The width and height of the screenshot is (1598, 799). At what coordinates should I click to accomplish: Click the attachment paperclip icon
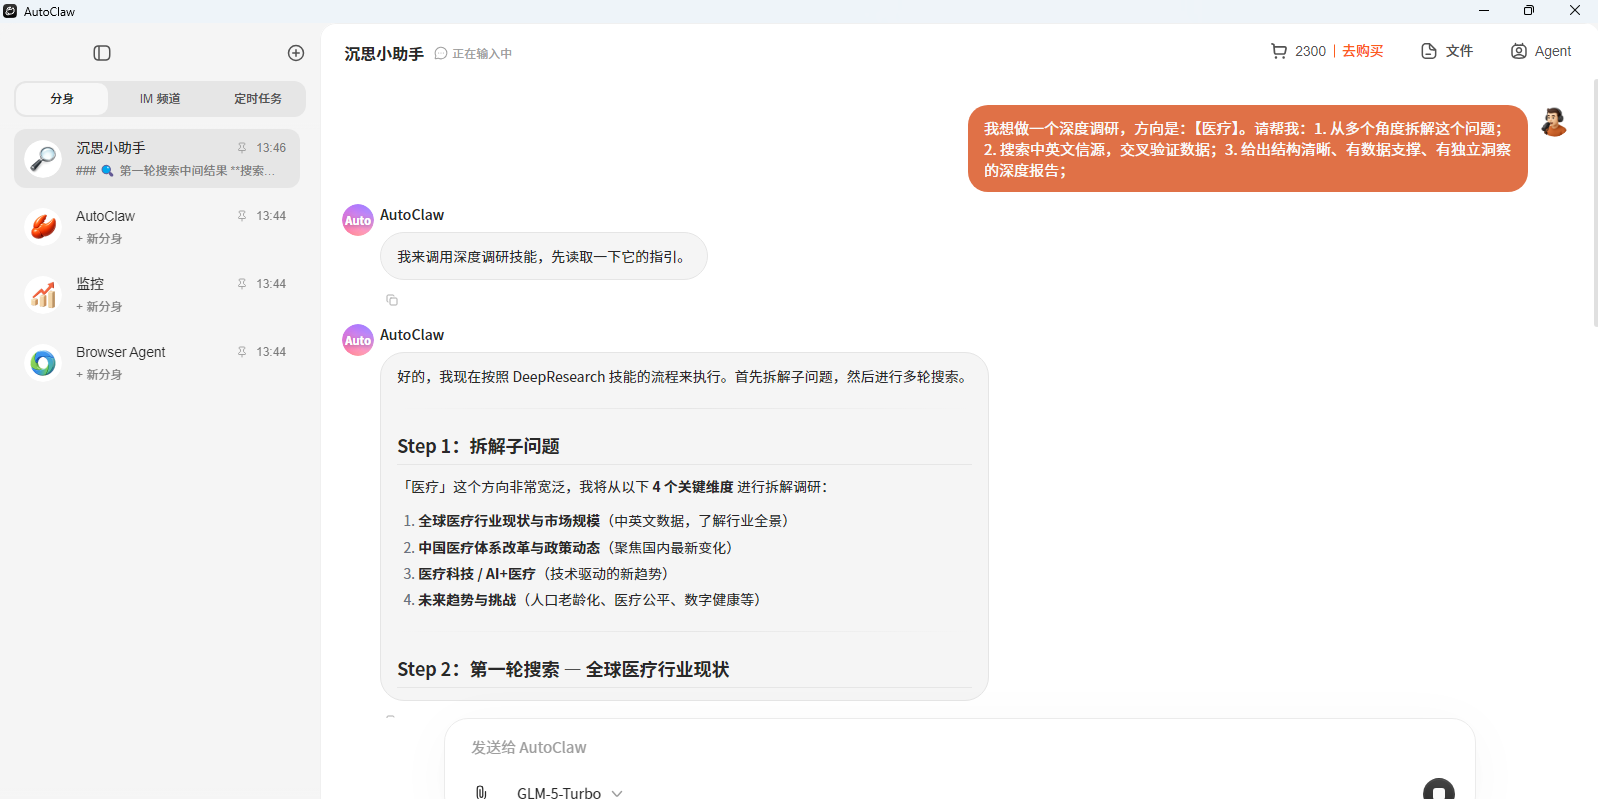pyautogui.click(x=481, y=792)
